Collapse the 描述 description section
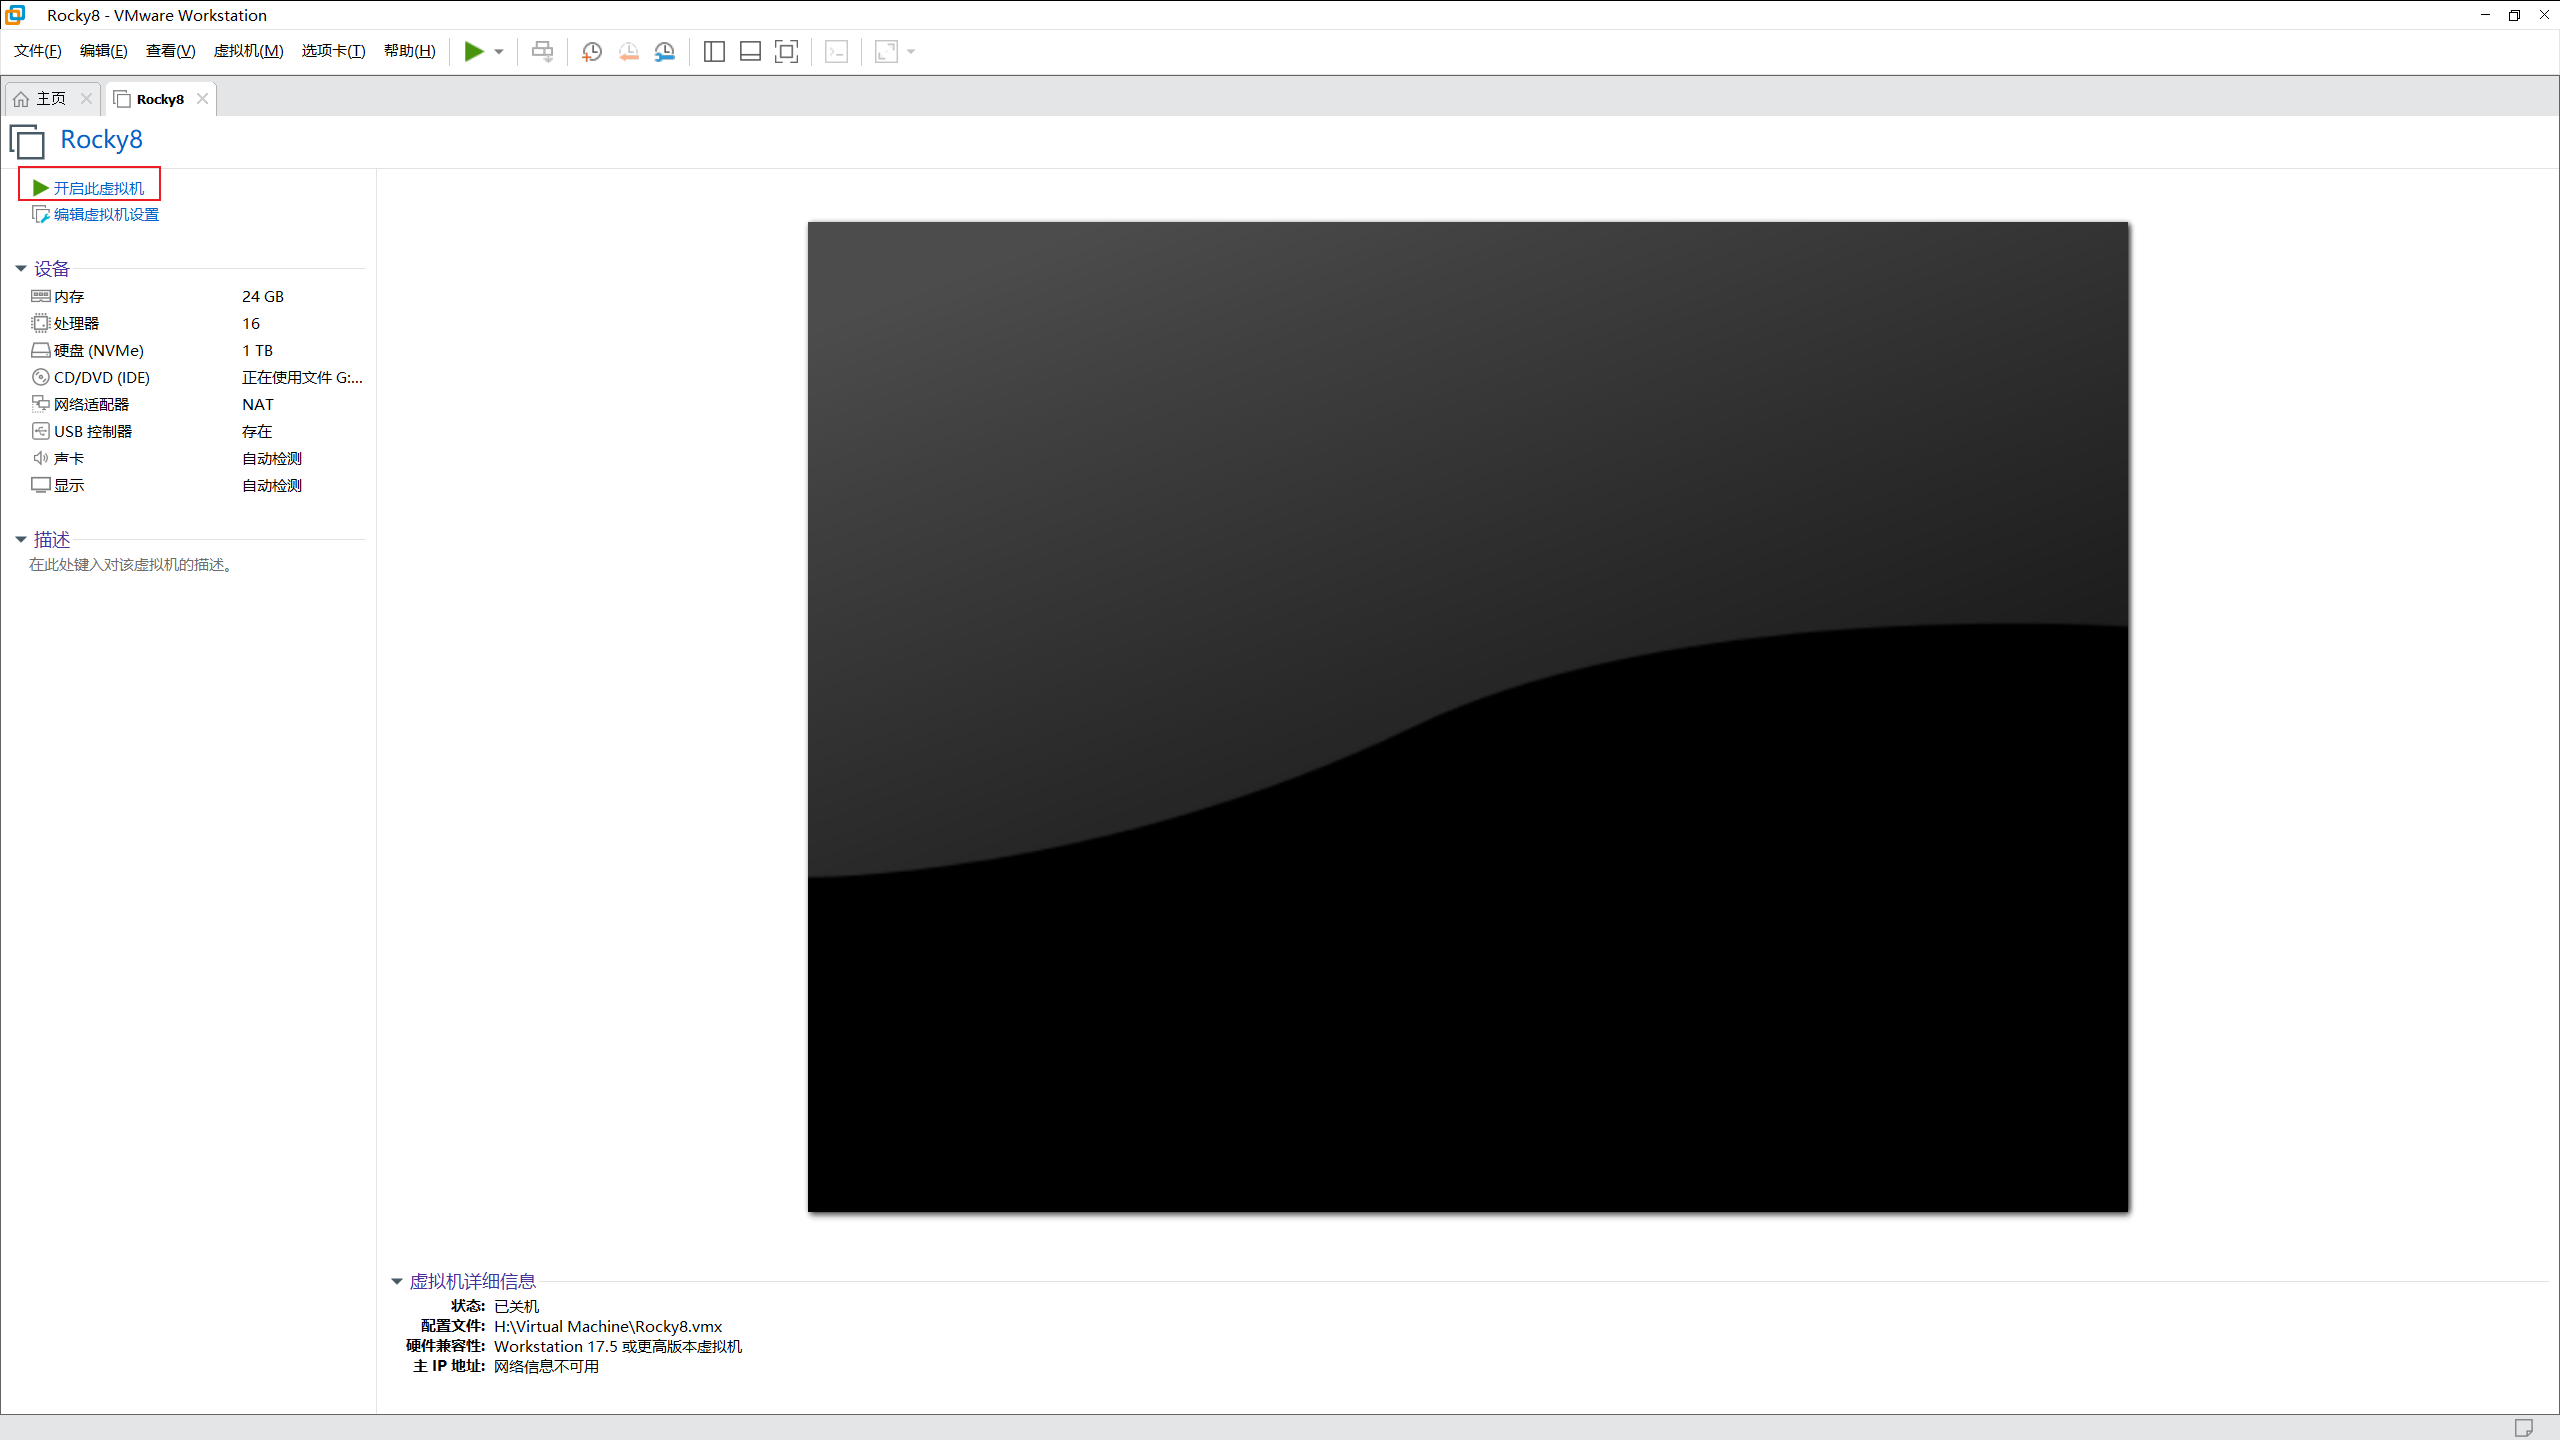Viewport: 2560px width, 1440px height. [x=21, y=539]
